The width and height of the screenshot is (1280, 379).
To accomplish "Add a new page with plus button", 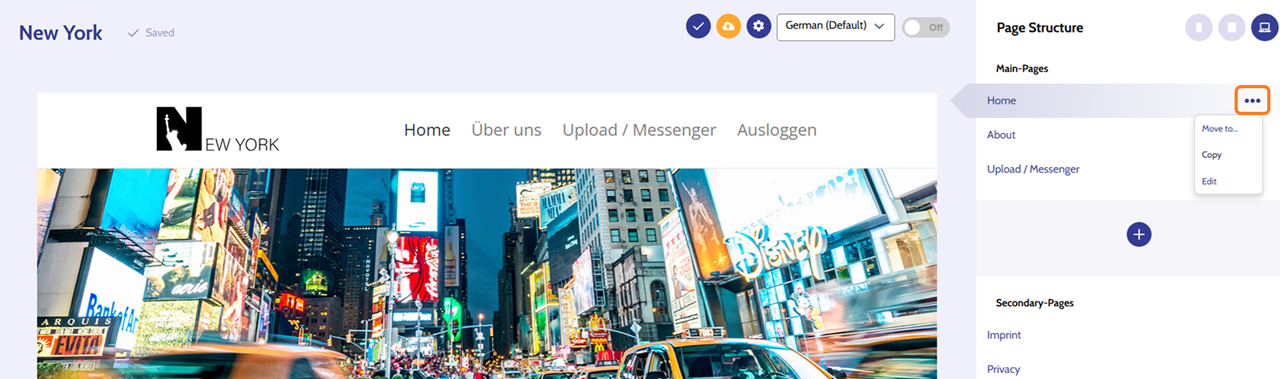I will tap(1139, 234).
